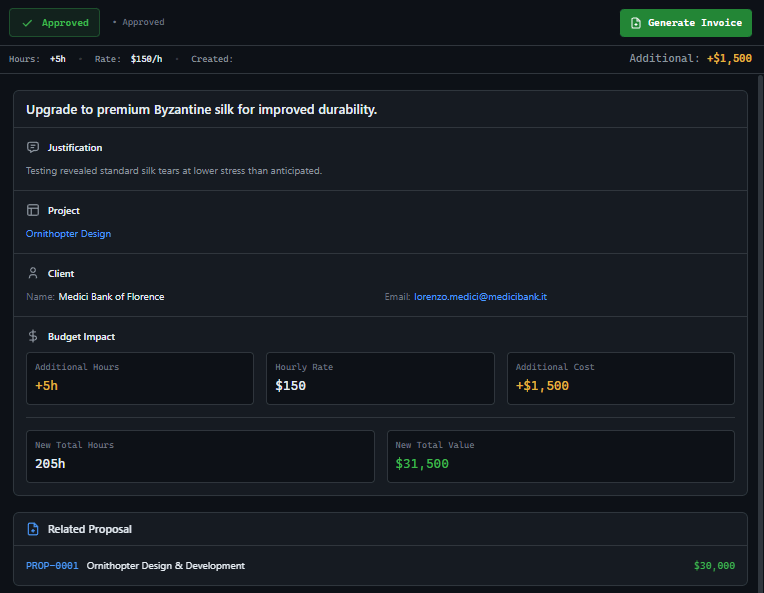Click the checkmark icon in Approved badge
This screenshot has height=593, width=764.
(27, 23)
